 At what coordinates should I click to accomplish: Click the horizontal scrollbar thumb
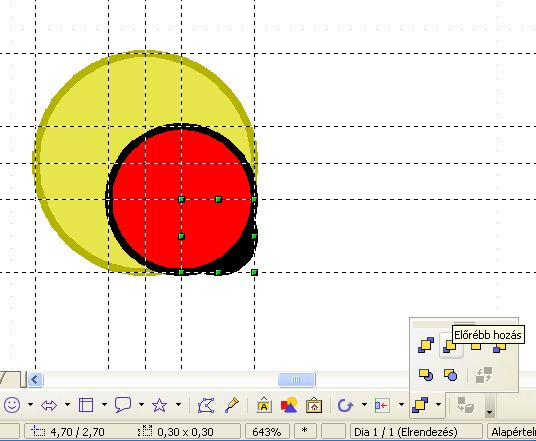pyautogui.click(x=296, y=379)
